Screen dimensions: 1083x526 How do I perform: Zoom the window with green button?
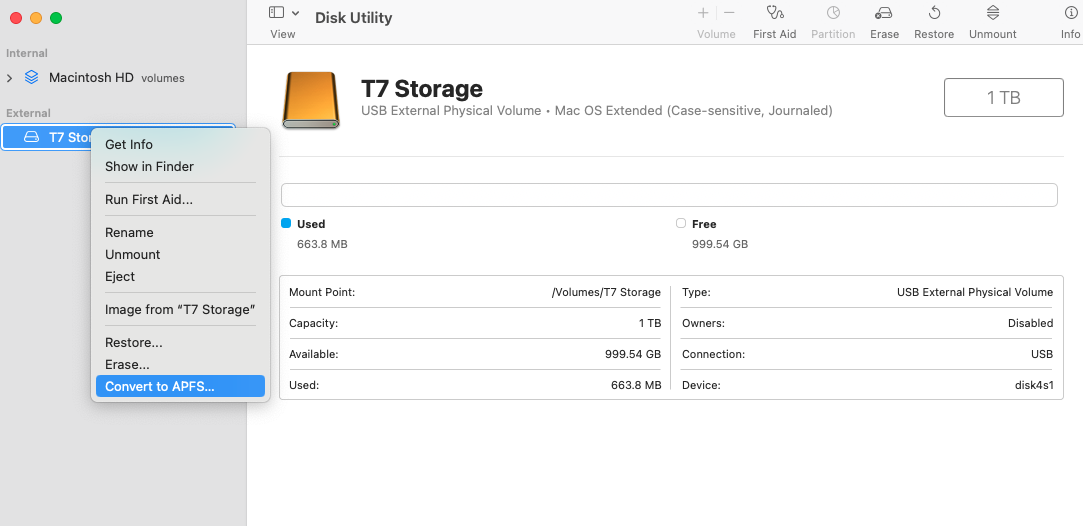[x=56, y=18]
